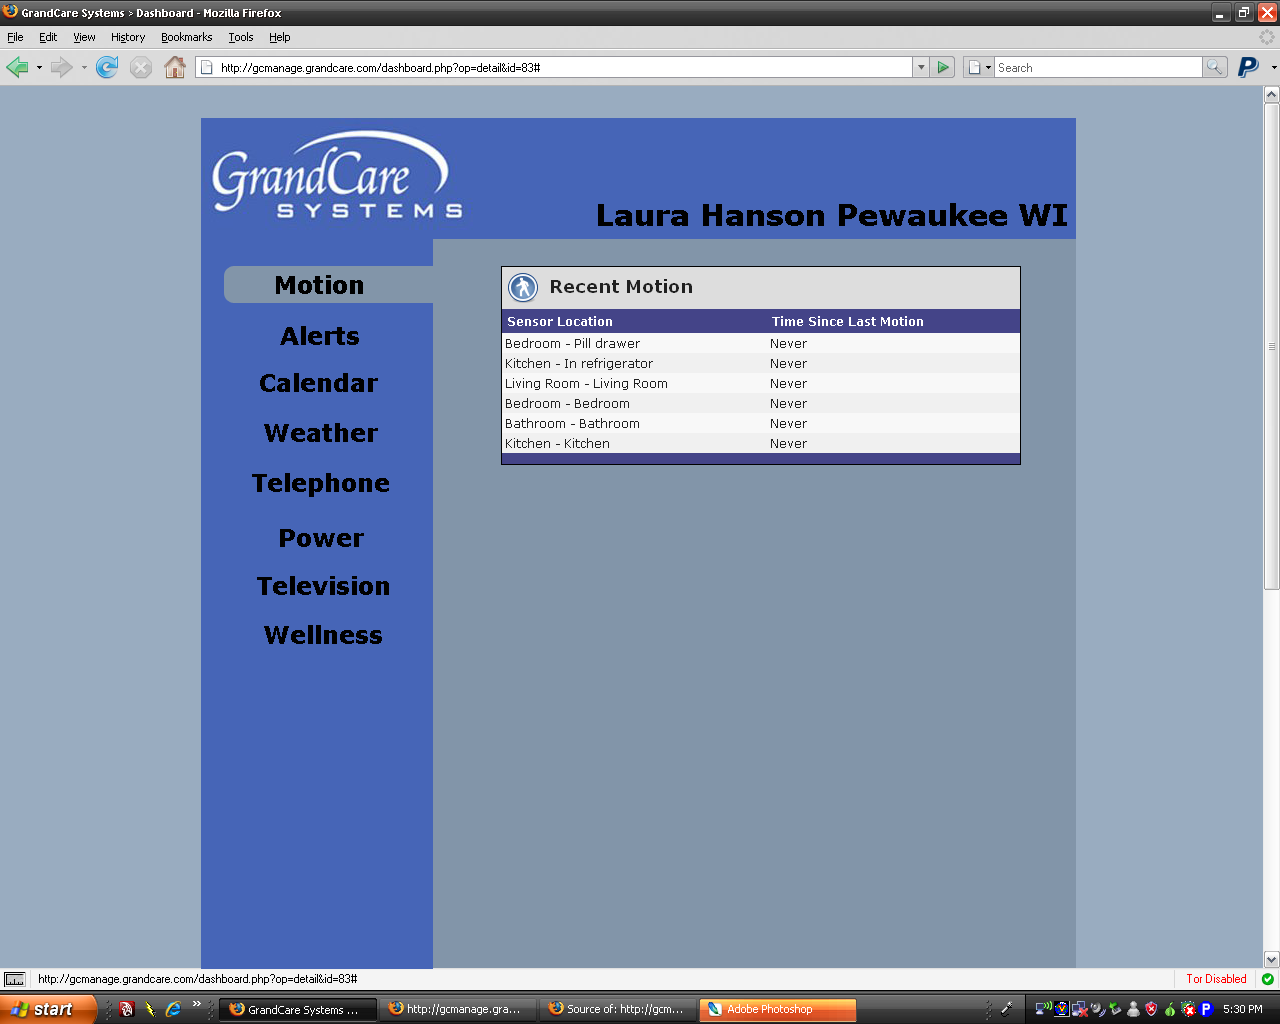Image resolution: width=1280 pixels, height=1024 pixels.
Task: Click the Back arrow in Firefox toolbar
Action: [17, 67]
